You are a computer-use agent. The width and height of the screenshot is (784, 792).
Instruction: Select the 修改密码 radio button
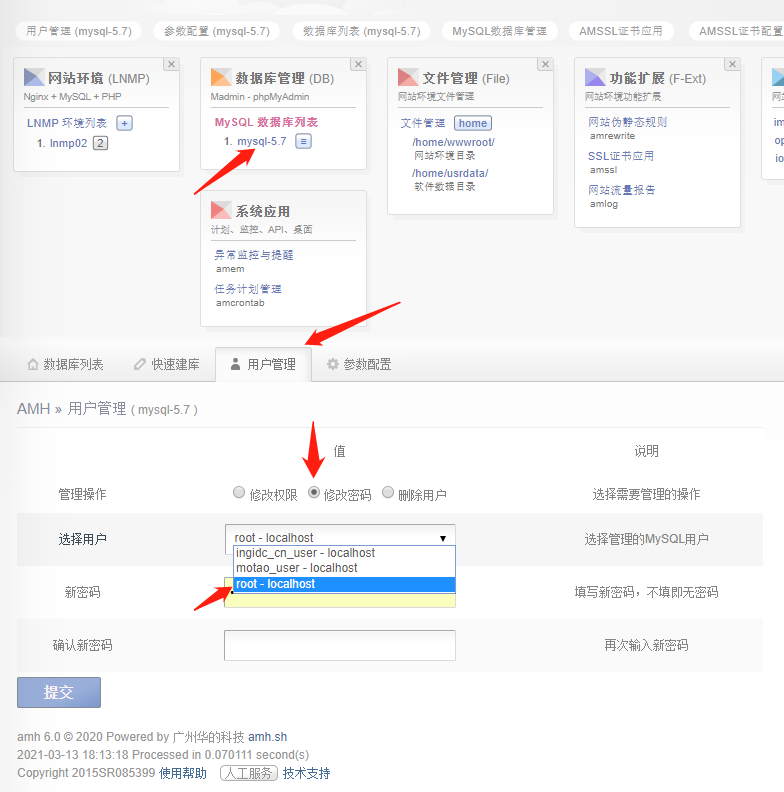coord(314,492)
